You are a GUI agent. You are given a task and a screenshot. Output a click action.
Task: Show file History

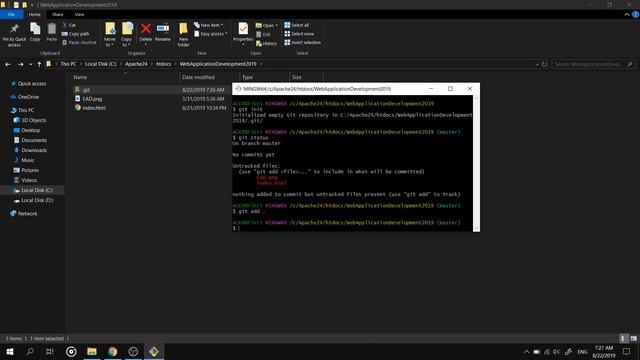tap(267, 43)
